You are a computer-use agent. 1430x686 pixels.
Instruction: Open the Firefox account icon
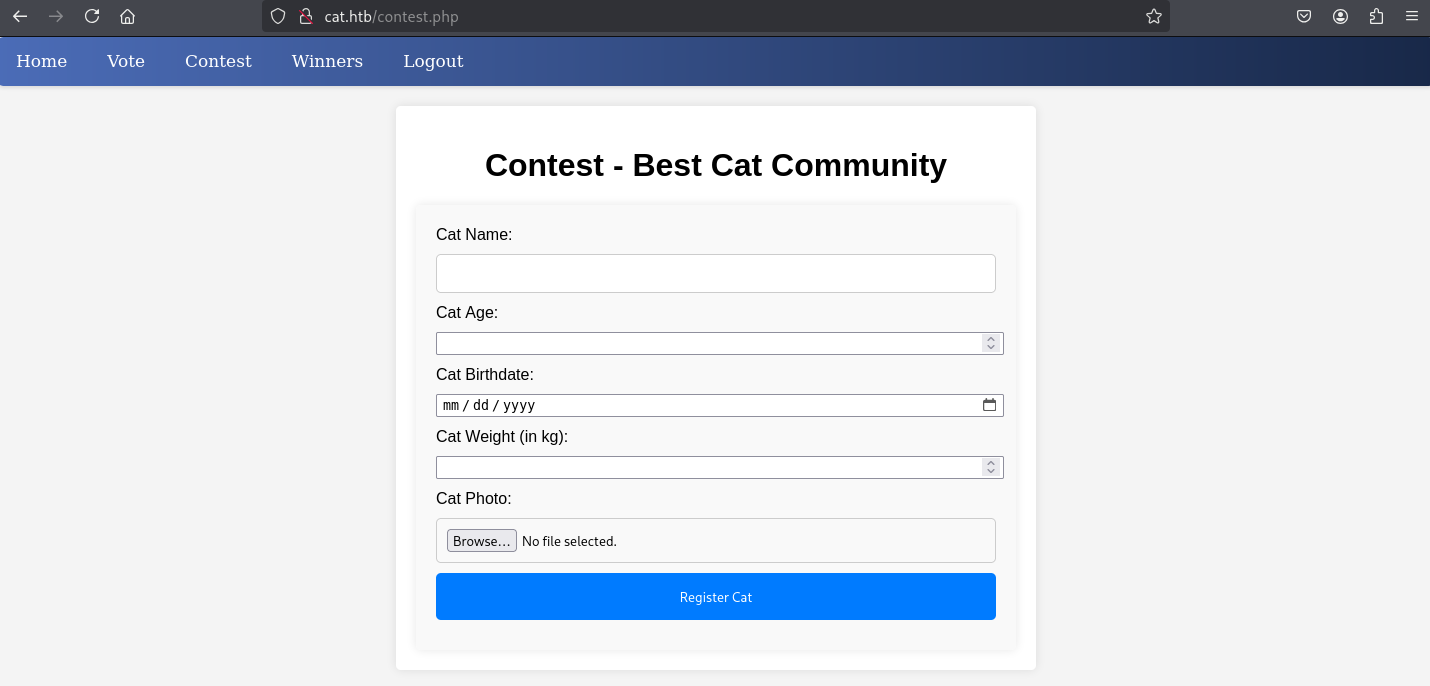[1340, 16]
